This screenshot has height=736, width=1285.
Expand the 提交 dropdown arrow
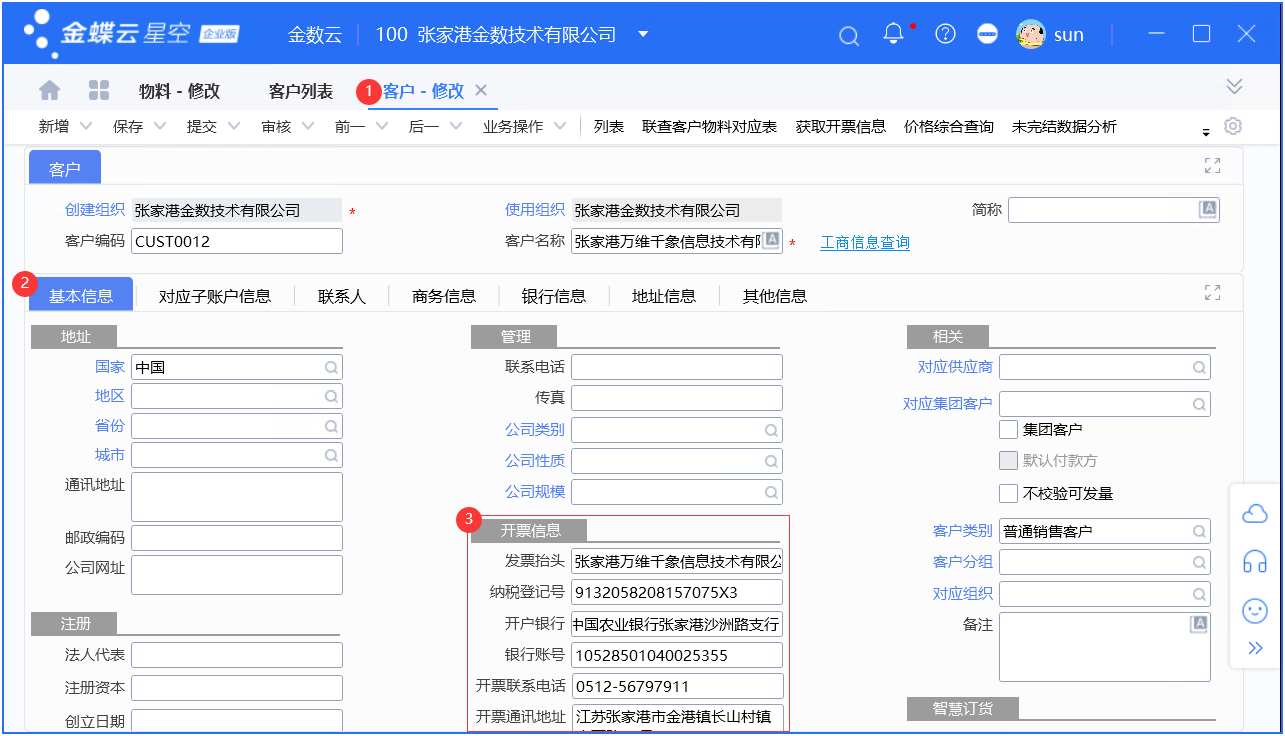234,126
